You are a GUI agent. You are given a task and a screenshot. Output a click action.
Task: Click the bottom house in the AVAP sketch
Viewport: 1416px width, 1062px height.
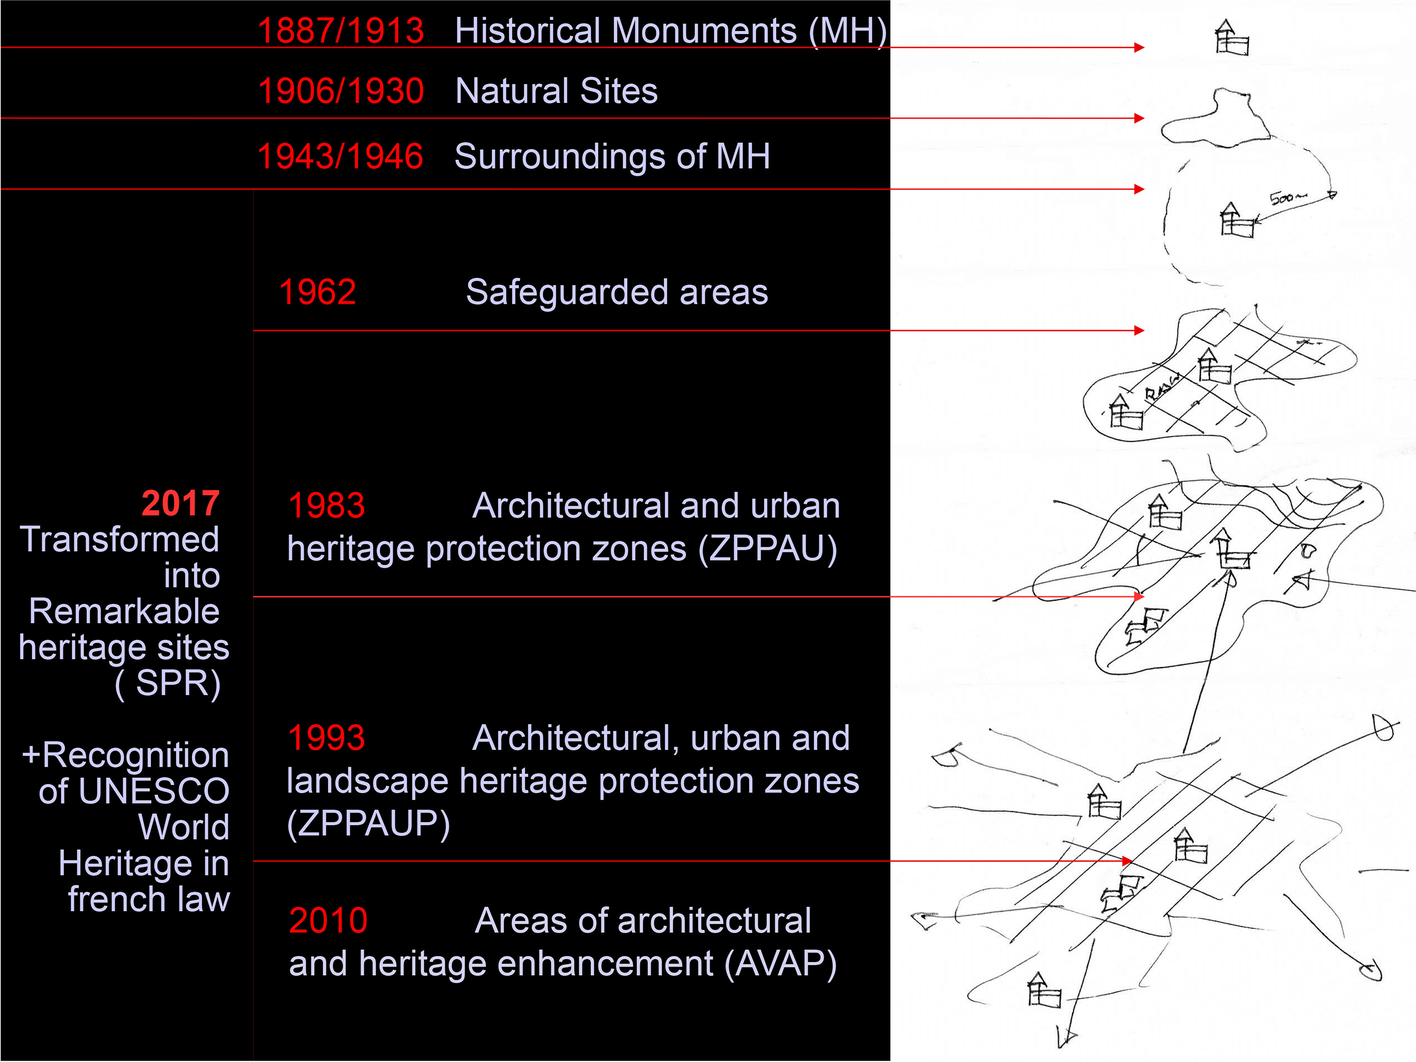(1043, 990)
